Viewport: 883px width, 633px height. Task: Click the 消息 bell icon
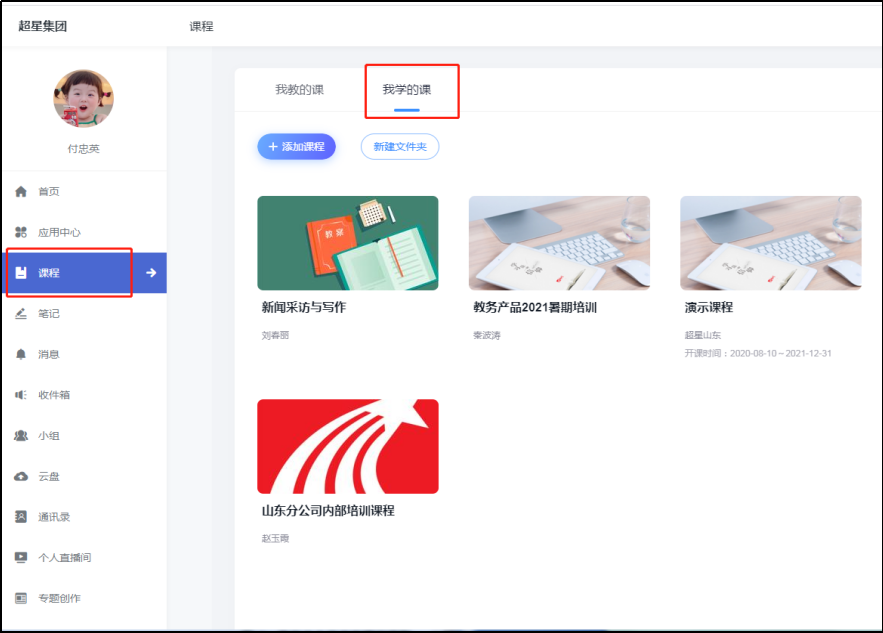(21, 354)
